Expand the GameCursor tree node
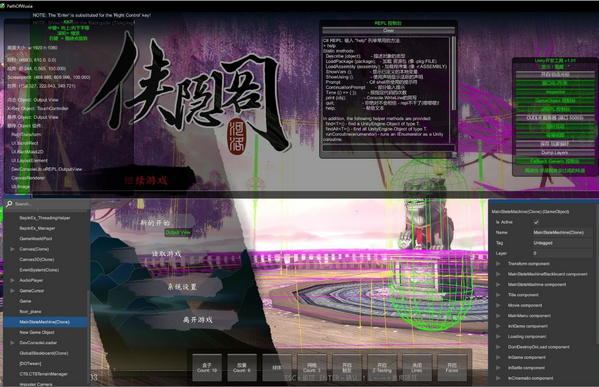 coord(13,291)
